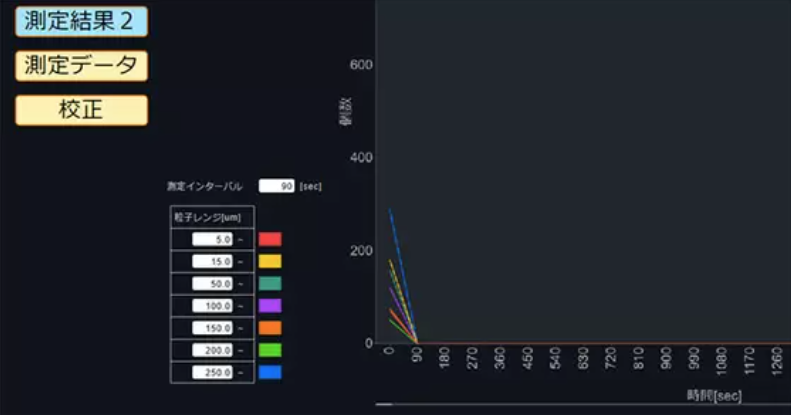This screenshot has height=415, width=791.
Task: Click the yellow swatch beside 15.0
Action: (x=270, y=262)
